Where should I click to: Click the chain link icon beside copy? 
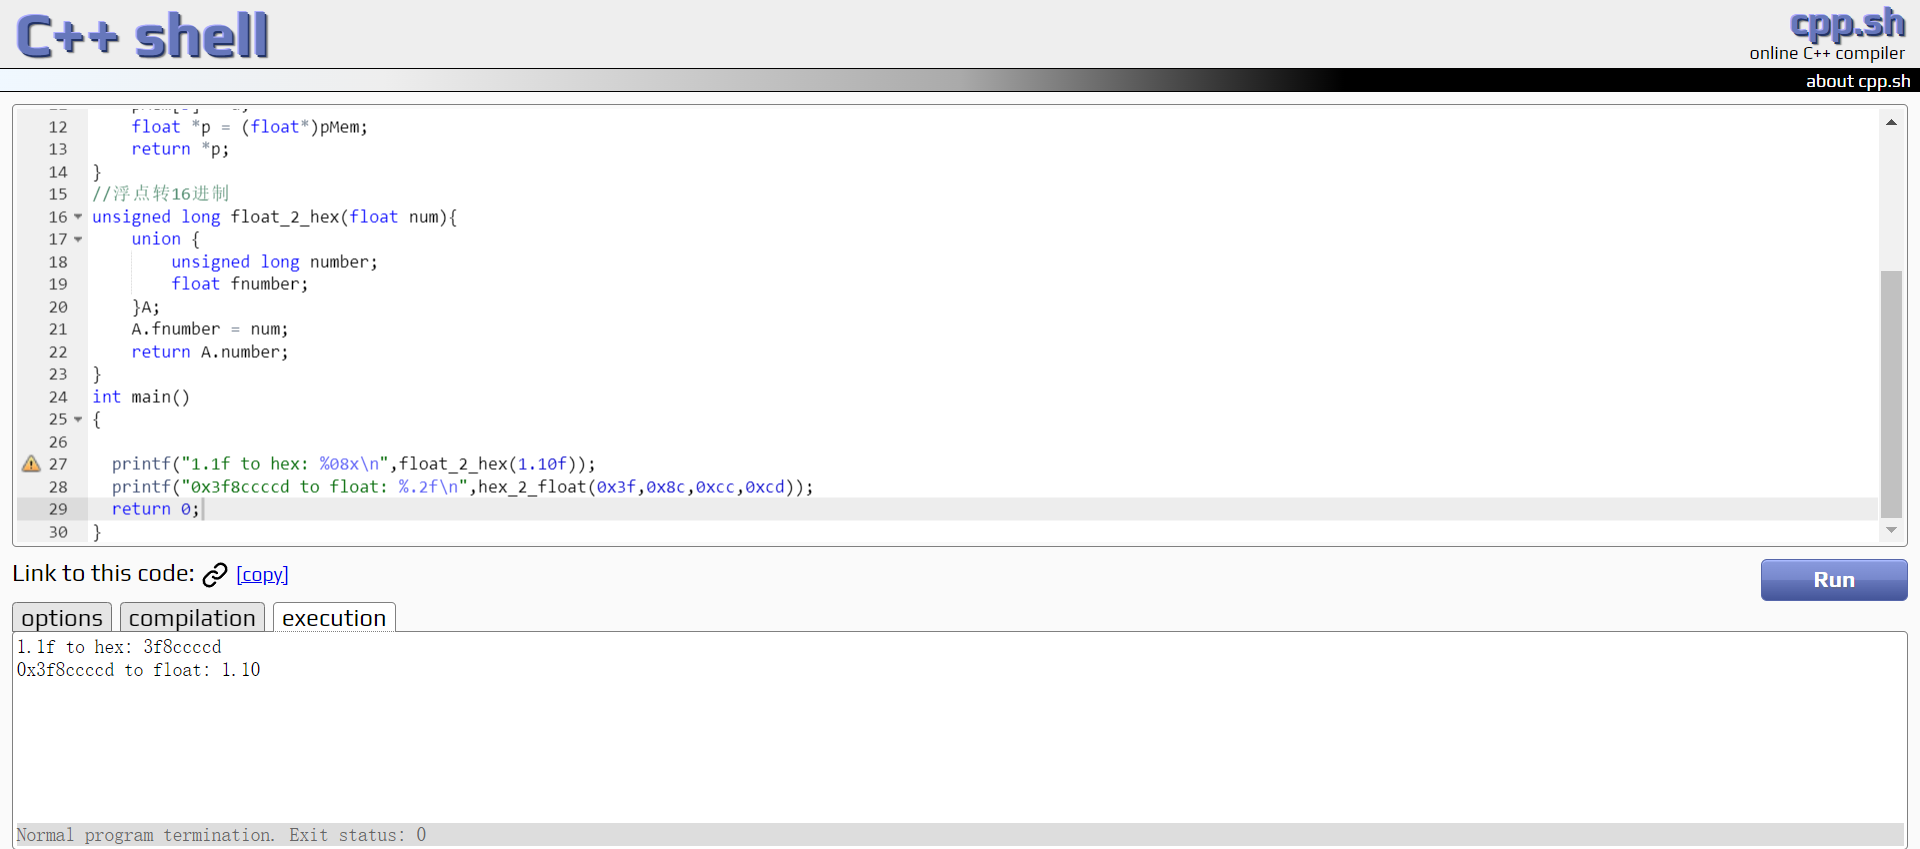(x=215, y=575)
